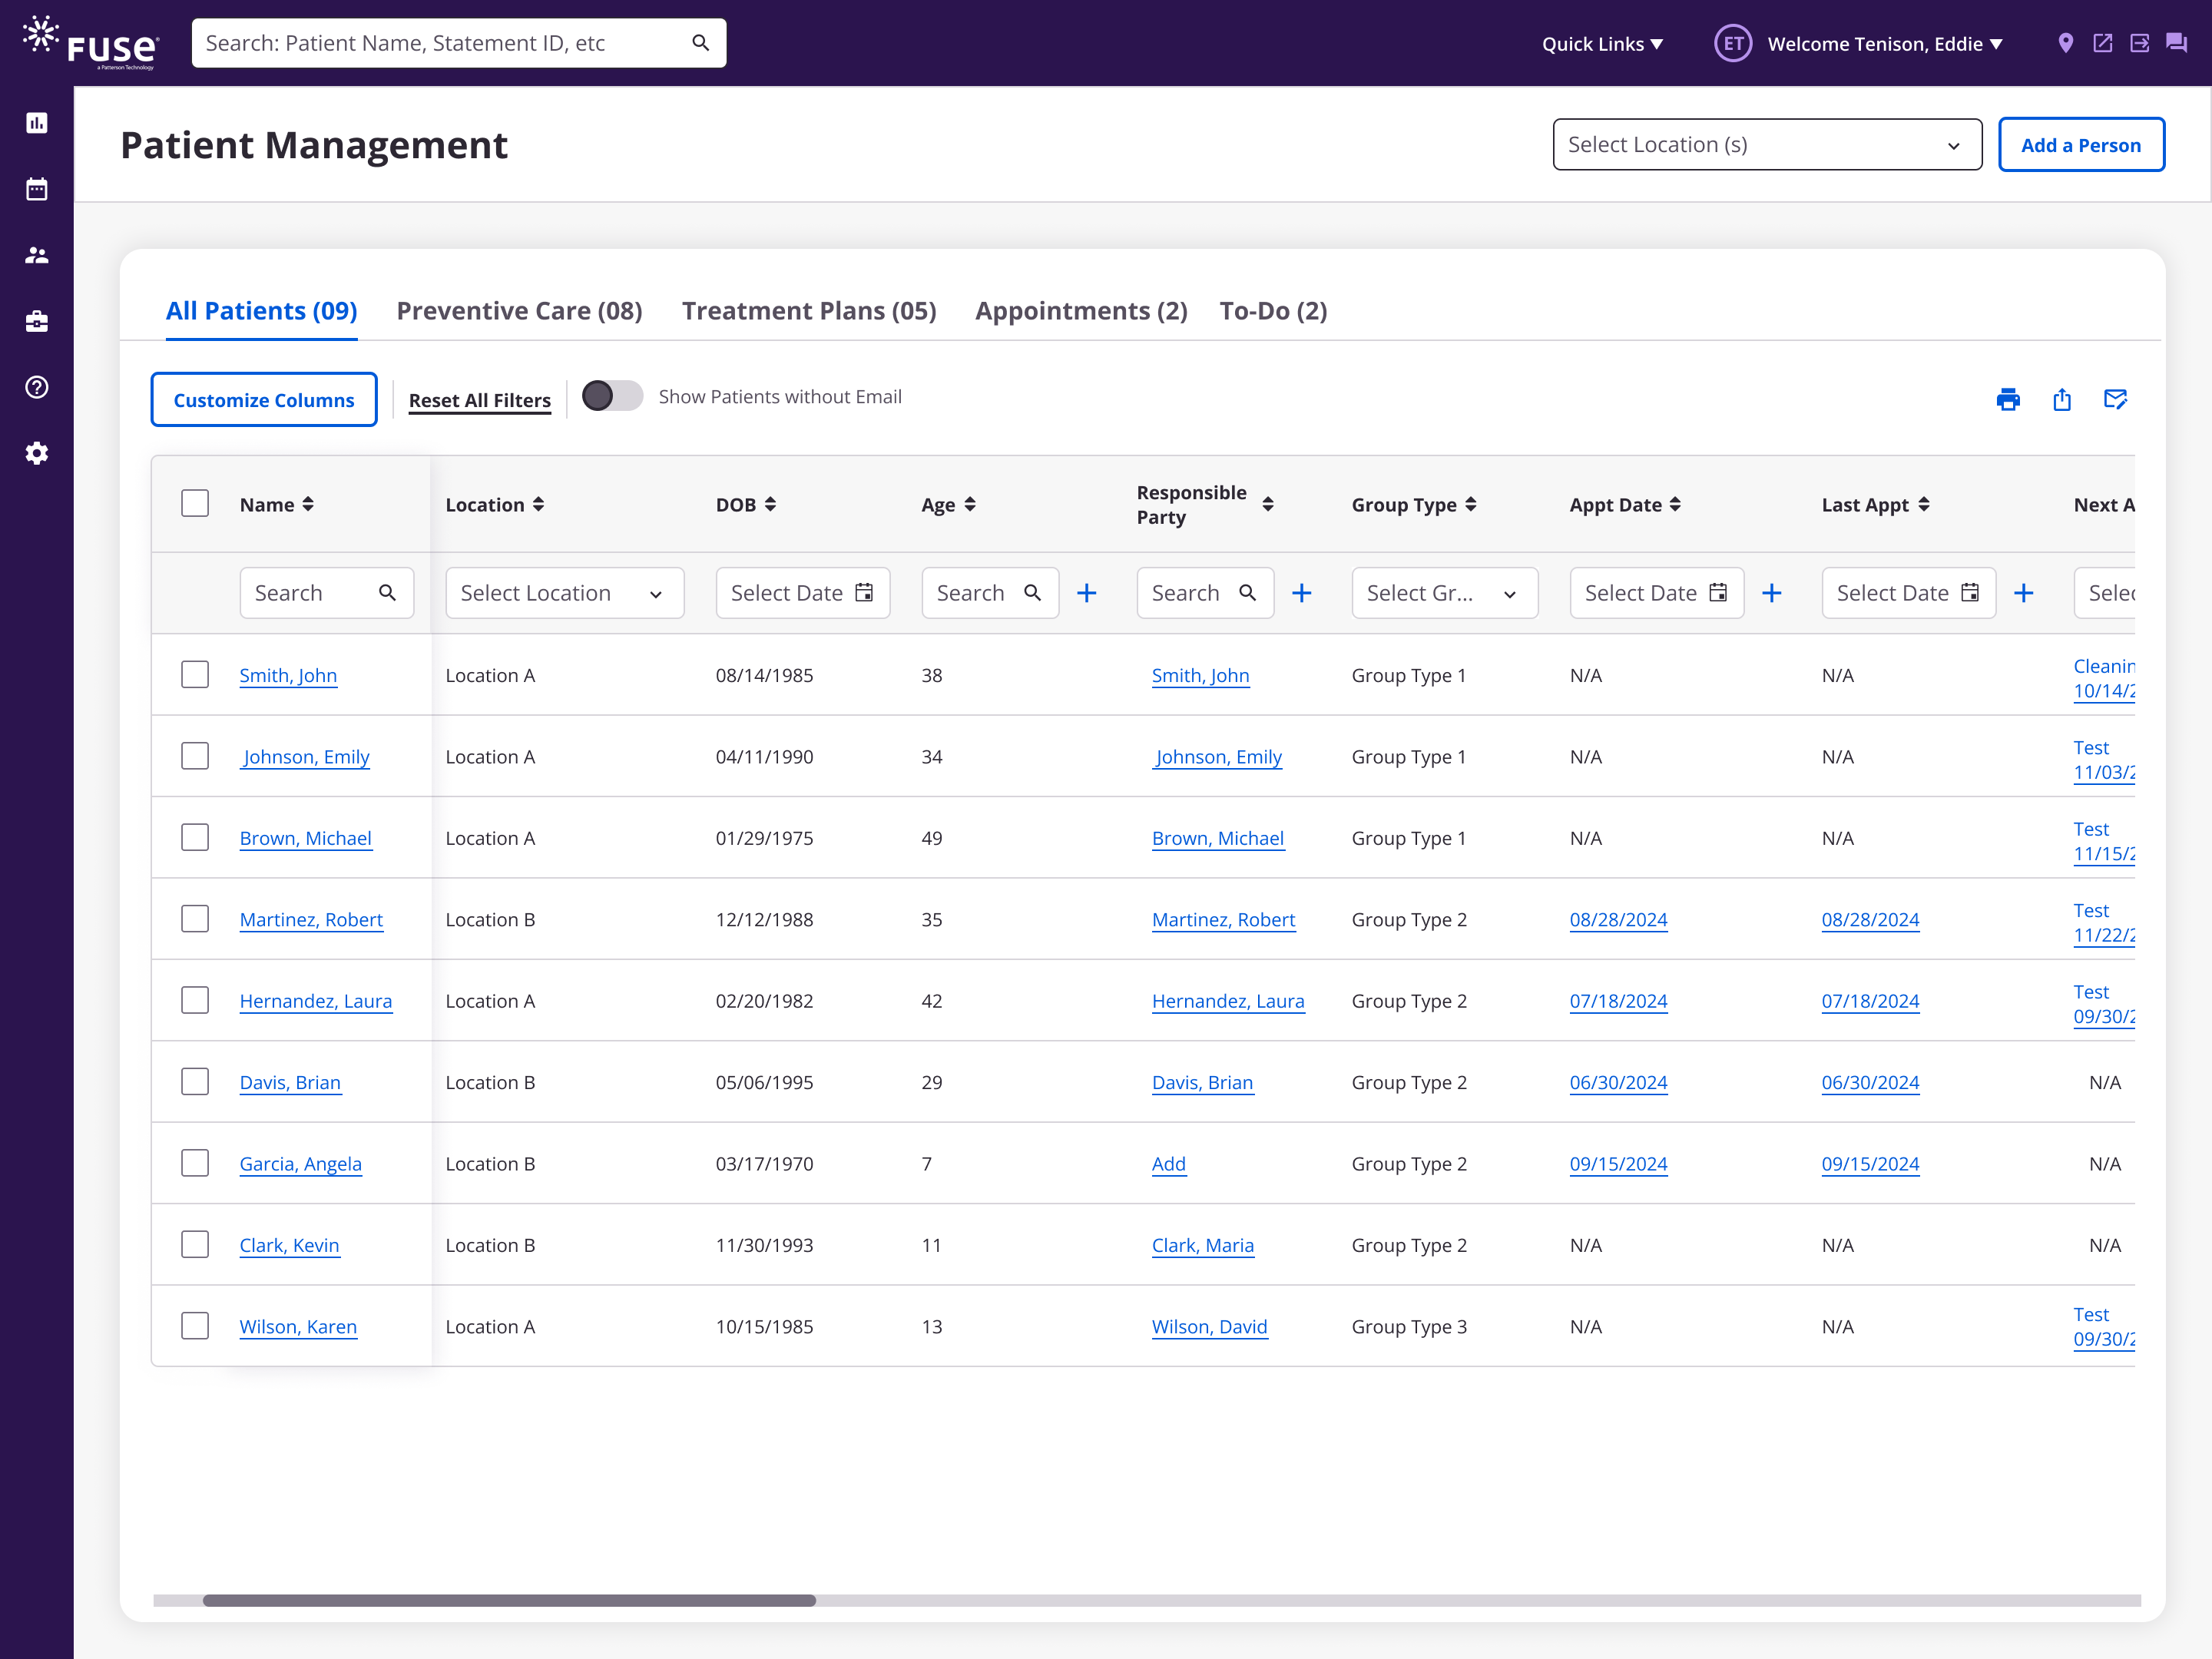The height and width of the screenshot is (1659, 2212).
Task: Select the checkbox for Martinez, Robert
Action: [195, 919]
